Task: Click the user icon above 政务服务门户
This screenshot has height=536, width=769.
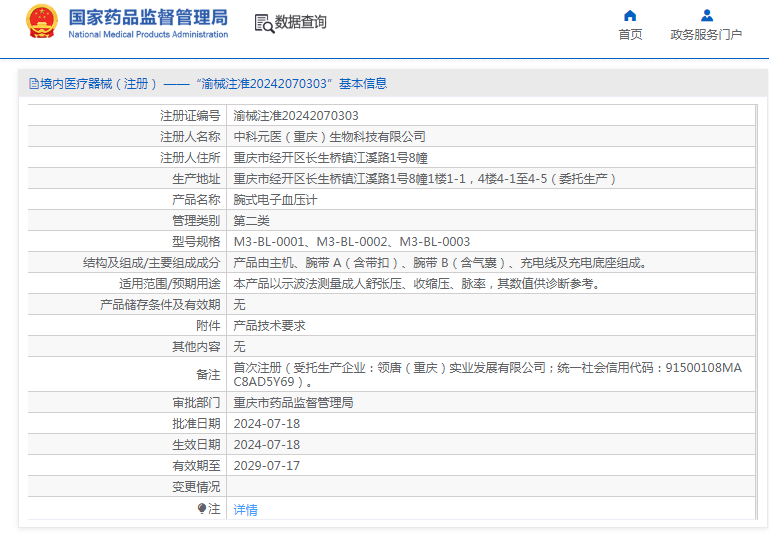Action: [x=706, y=16]
